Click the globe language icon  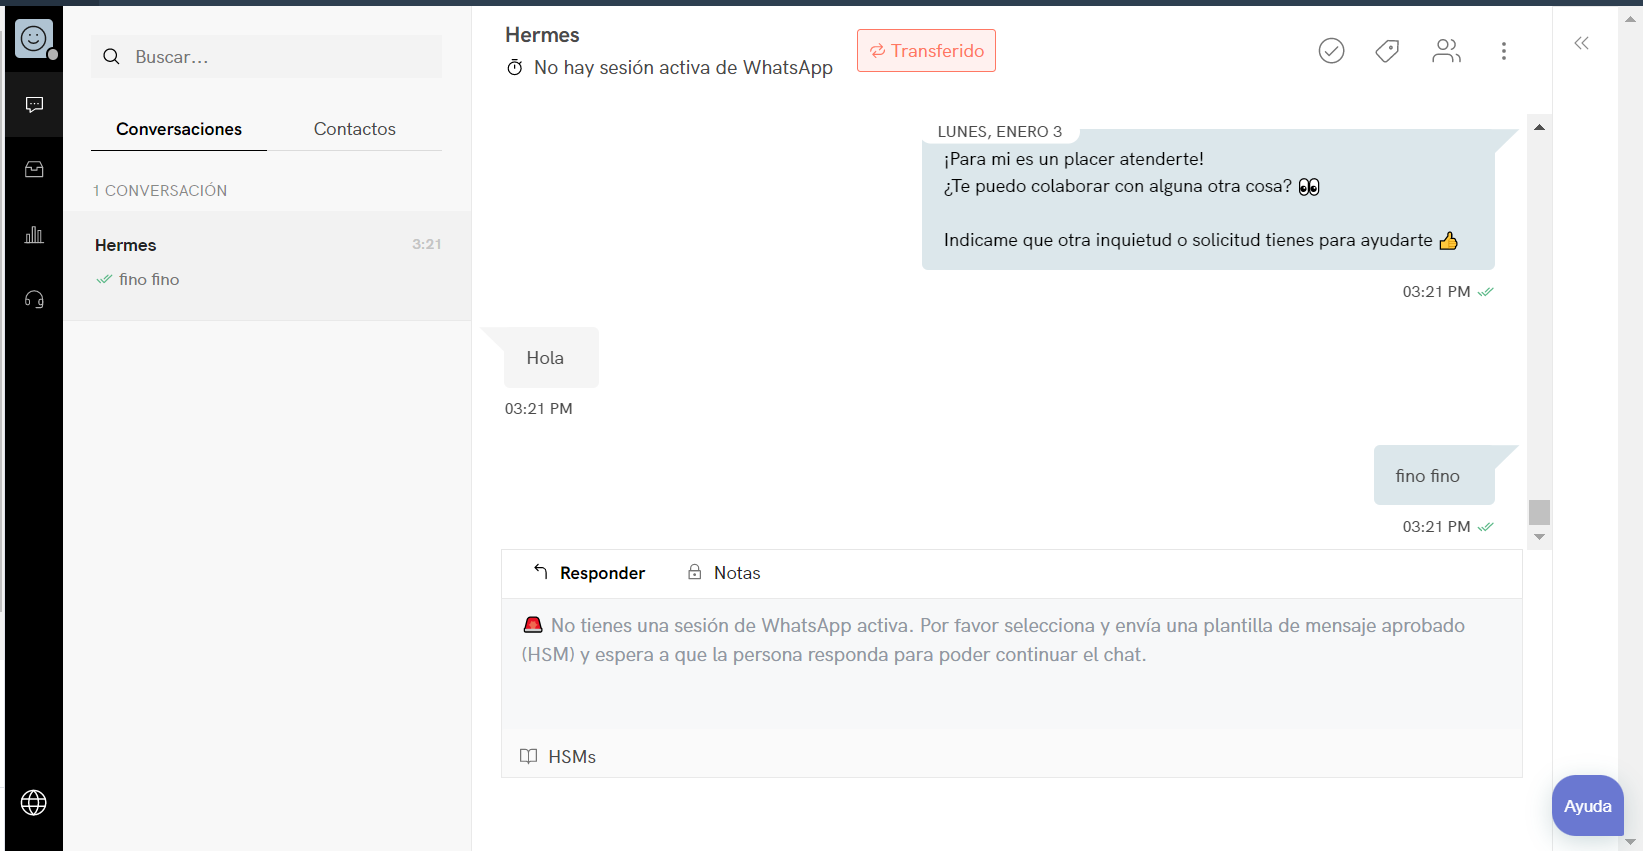pyautogui.click(x=34, y=803)
